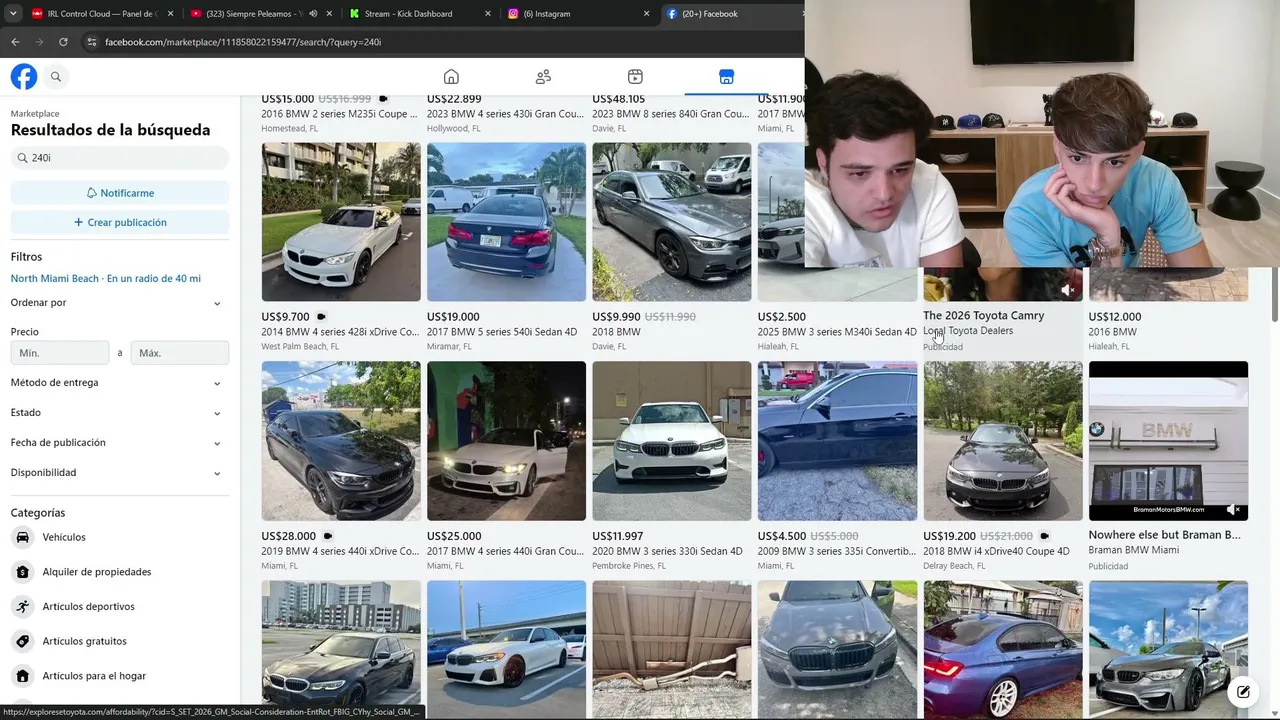Open the 2018 BMW i4 xDrive40 photo
1280x720 pixels.
(x=1003, y=441)
